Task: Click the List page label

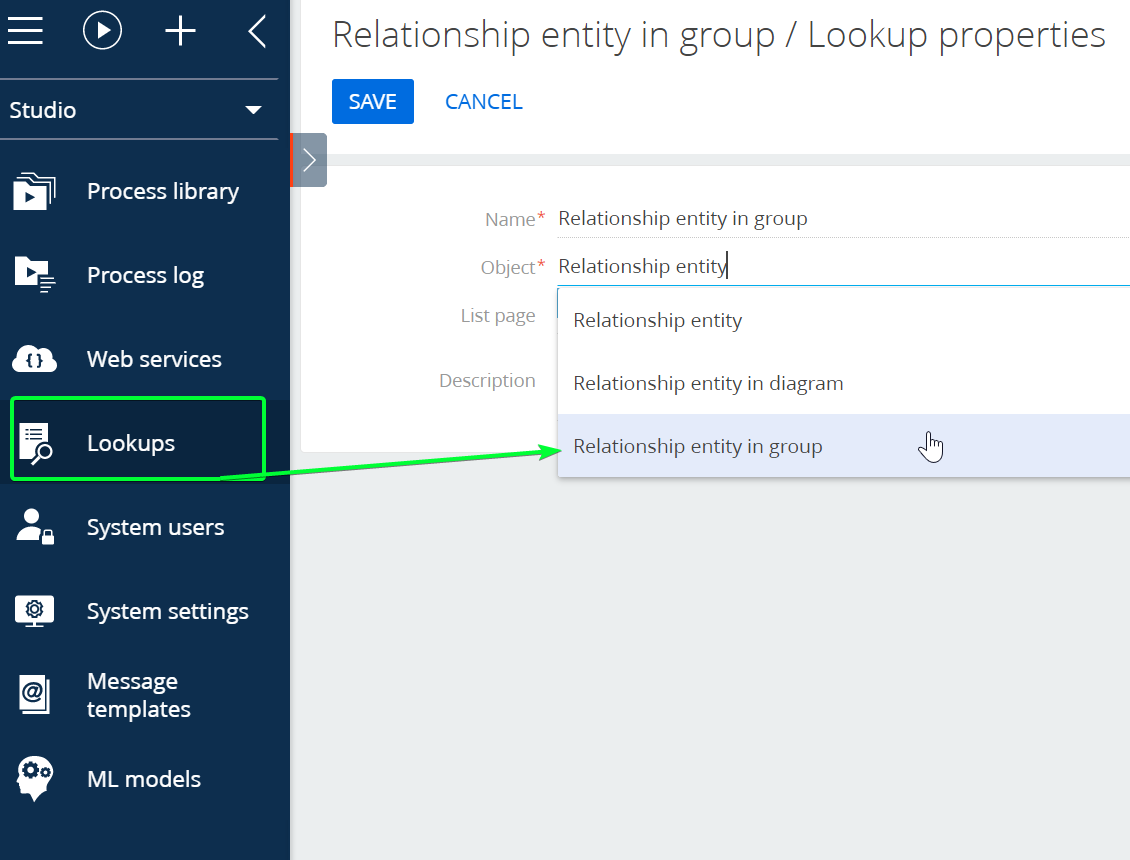Action: pos(498,316)
